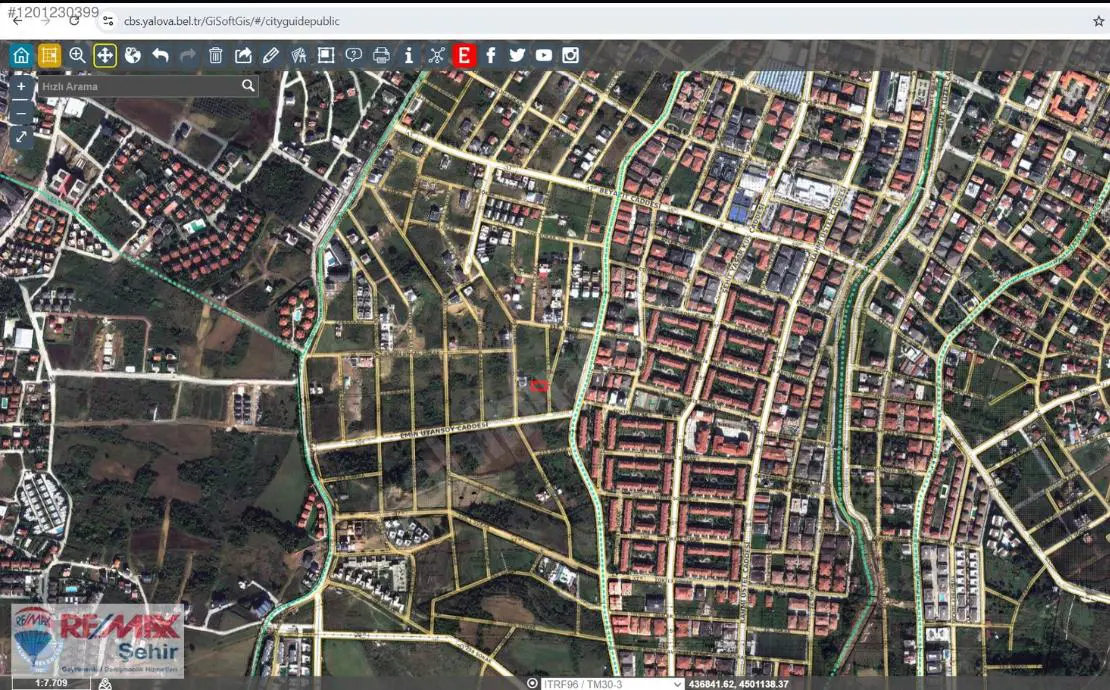Open the Twitter link icon
Image resolution: width=1110 pixels, height=690 pixels.
[x=517, y=55]
